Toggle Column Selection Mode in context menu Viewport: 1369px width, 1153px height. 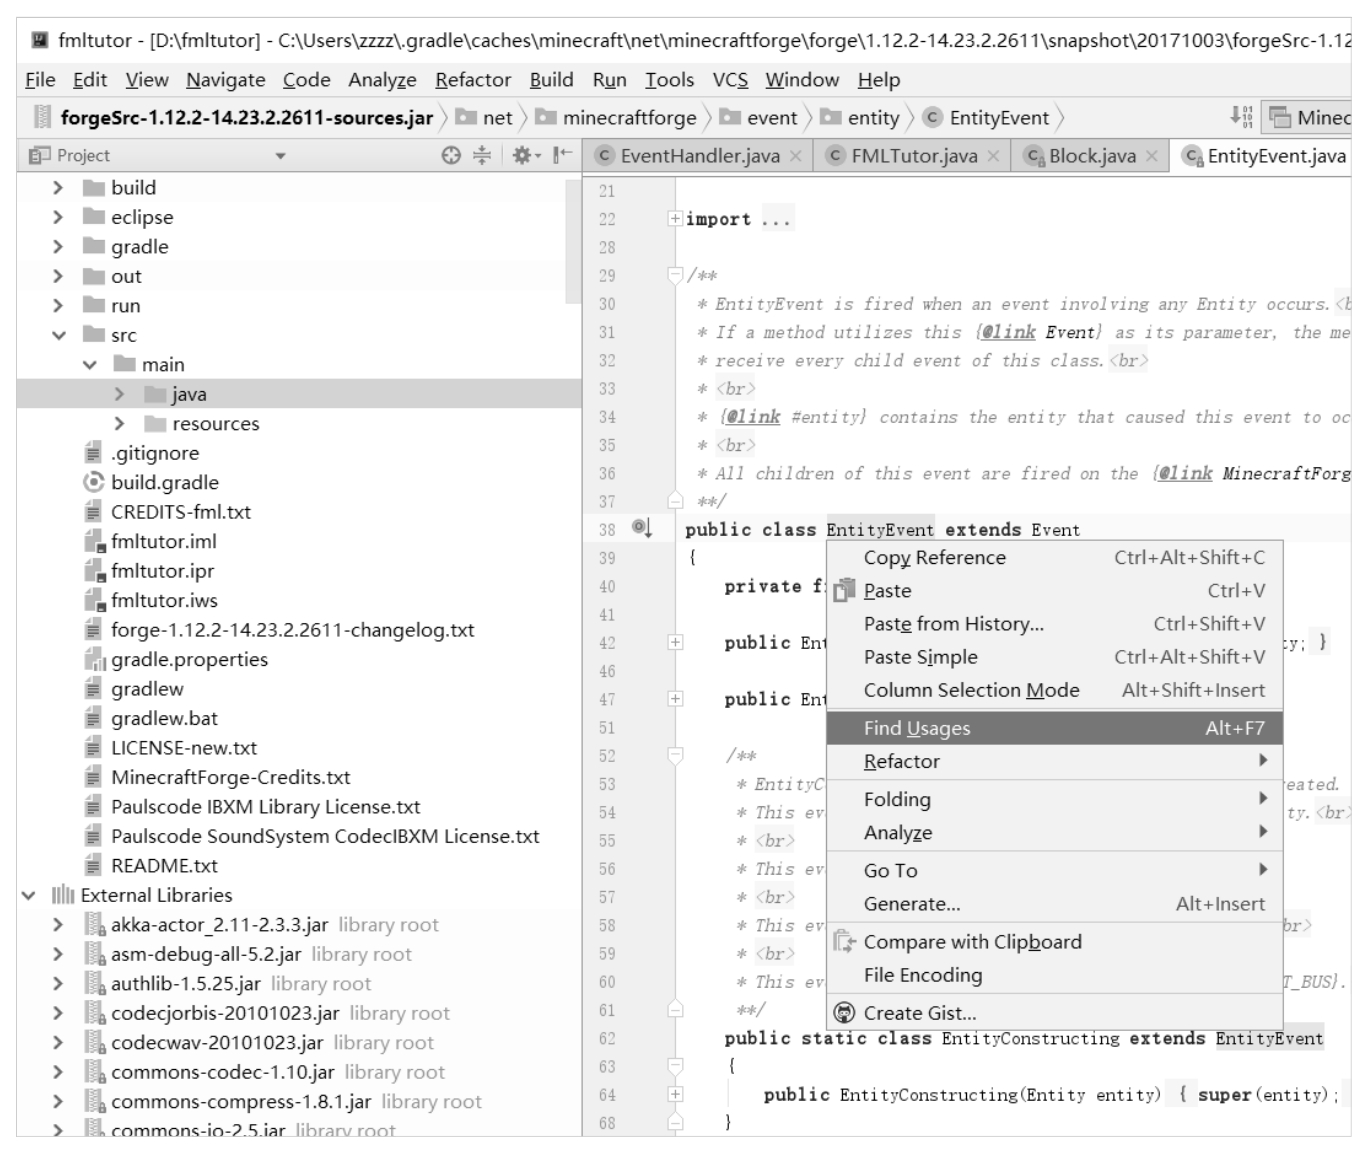coord(971,690)
